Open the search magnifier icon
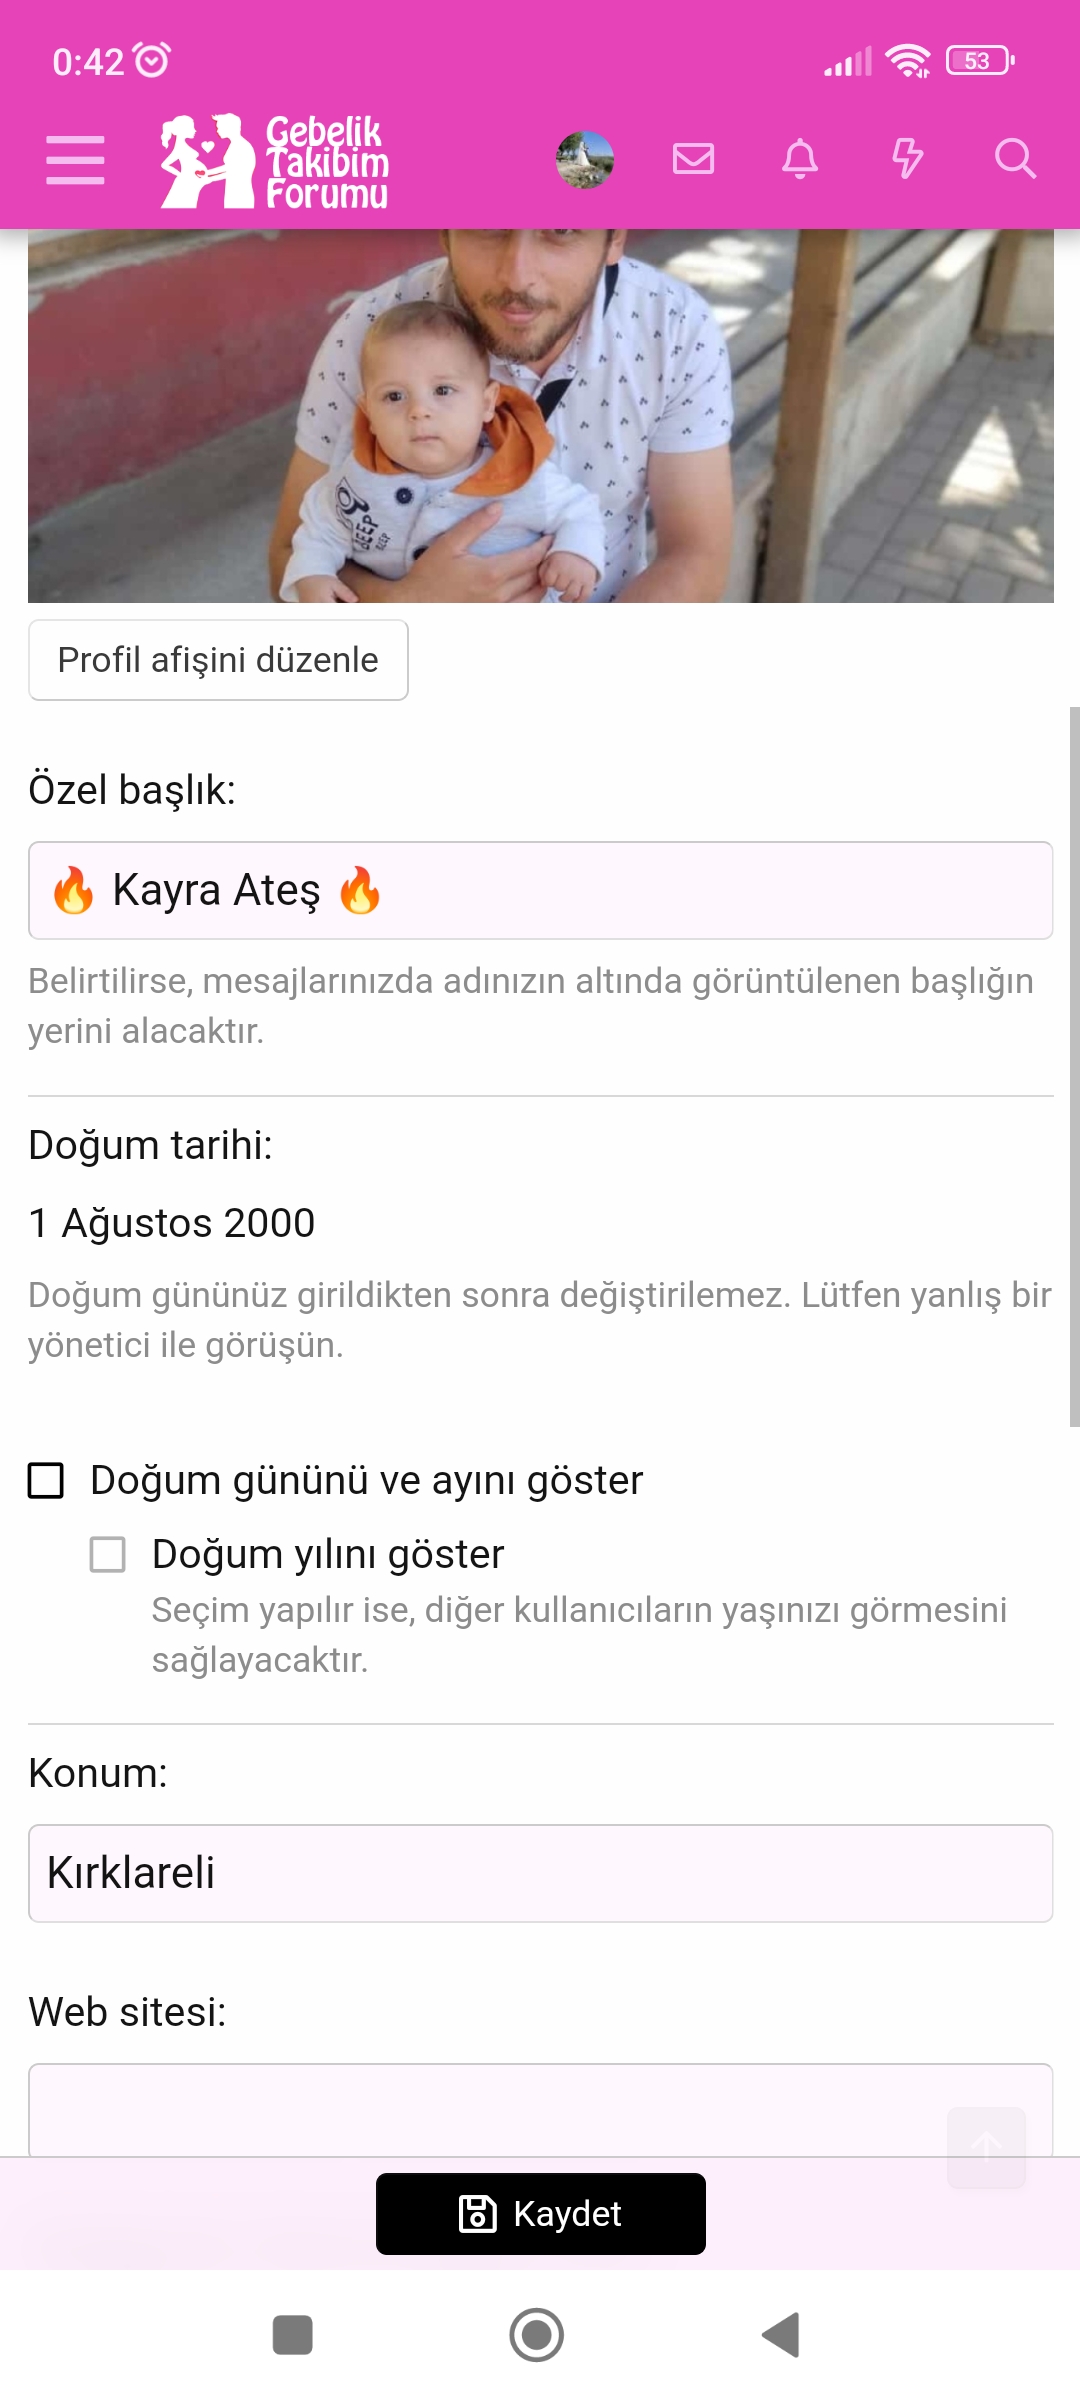This screenshot has width=1080, height=2400. point(1015,159)
